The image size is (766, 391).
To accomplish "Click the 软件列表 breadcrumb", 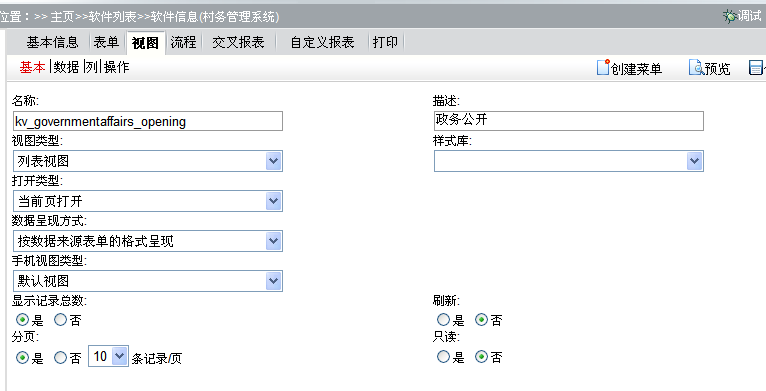I will point(112,17).
